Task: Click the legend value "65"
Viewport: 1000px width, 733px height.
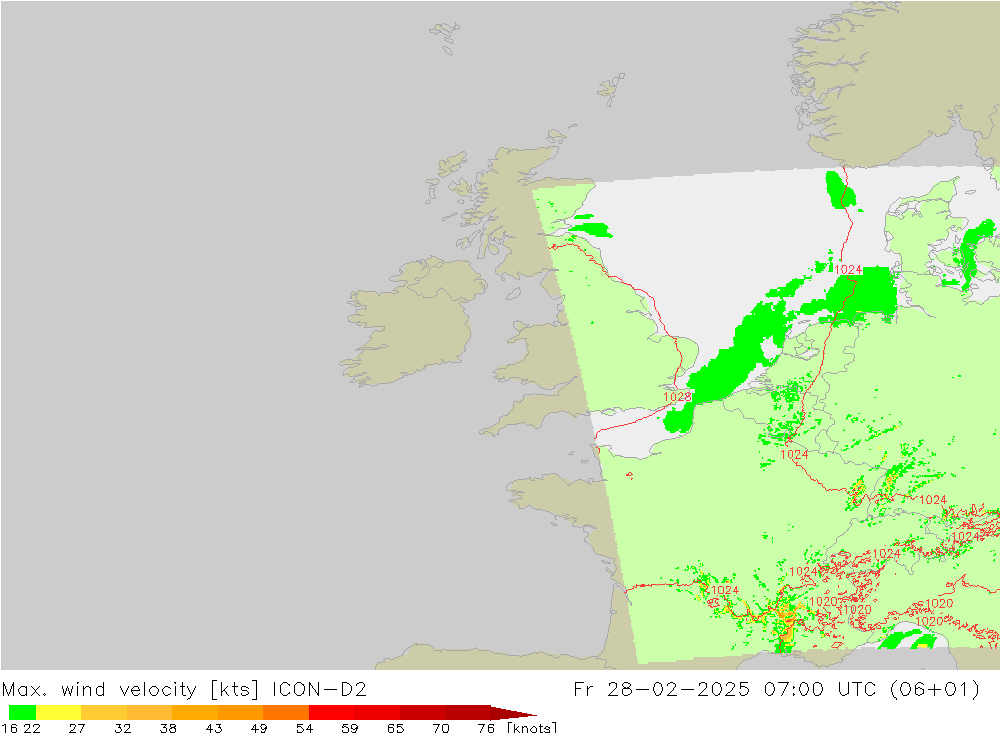Action: point(395,728)
